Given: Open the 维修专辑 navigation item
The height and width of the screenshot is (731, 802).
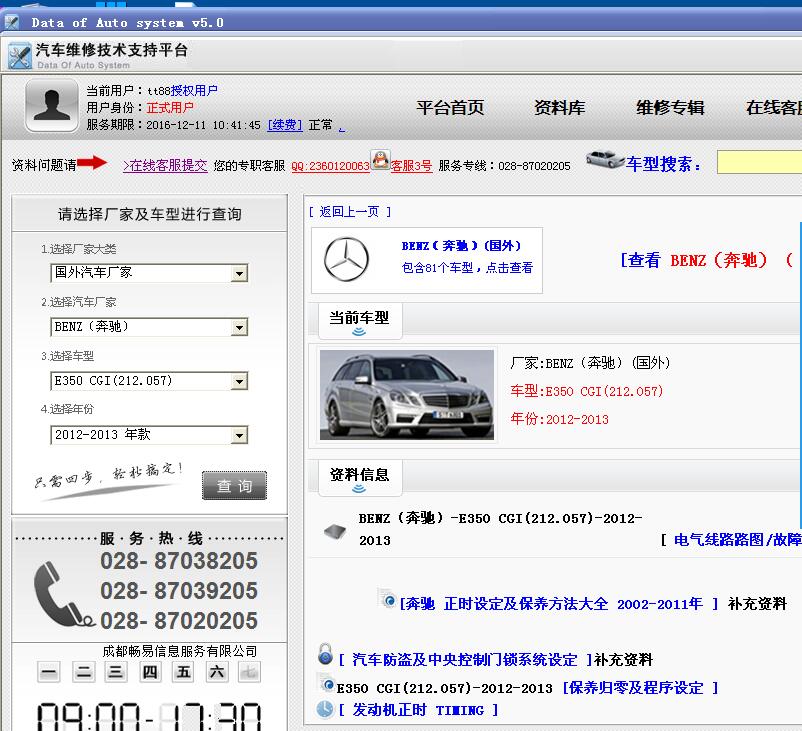Looking at the screenshot, I should click(670, 108).
